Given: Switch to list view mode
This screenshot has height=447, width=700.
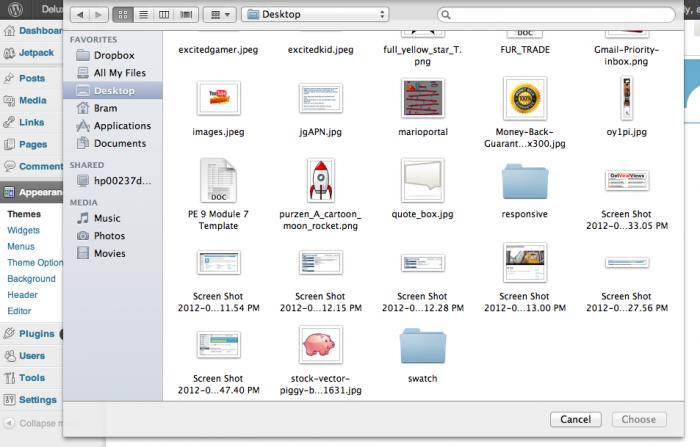Looking at the screenshot, I should click(144, 15).
